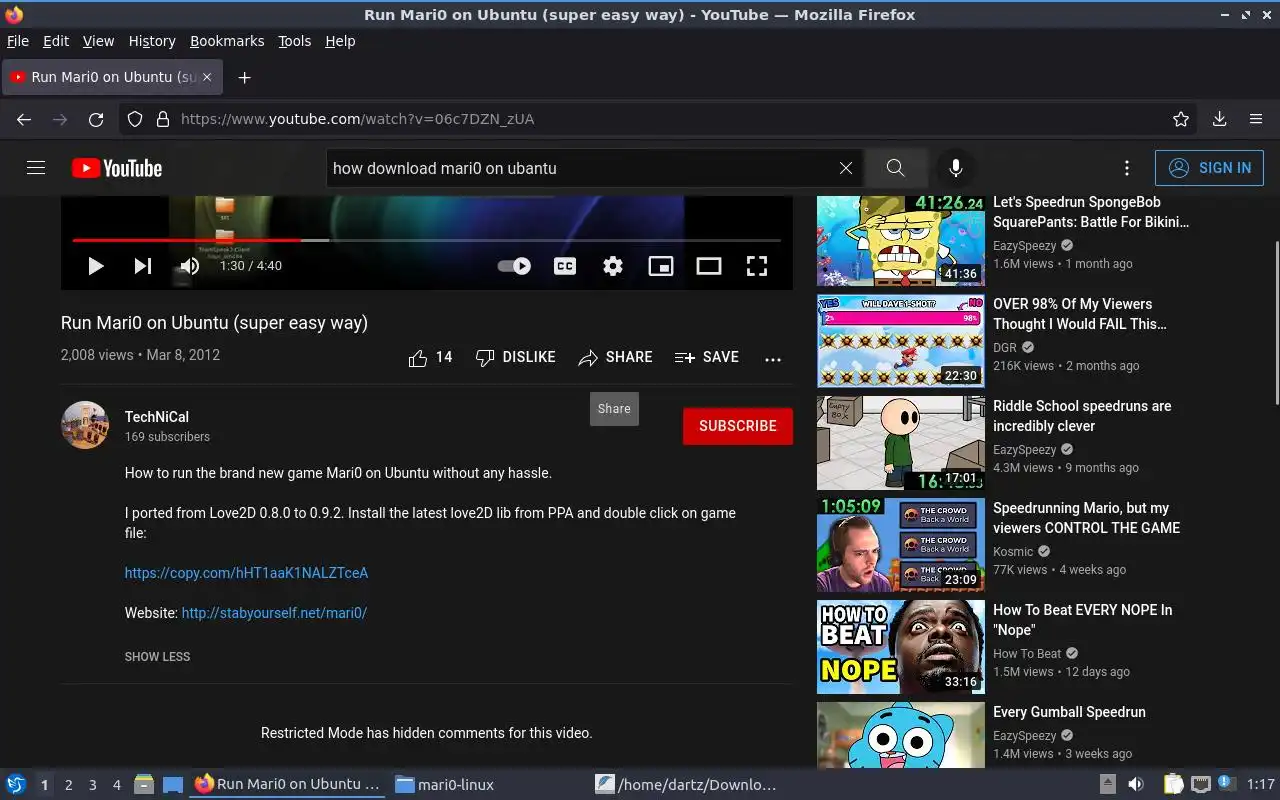This screenshot has width=1280, height=800.
Task: Close the Run Mari0 tab
Action: (207, 77)
